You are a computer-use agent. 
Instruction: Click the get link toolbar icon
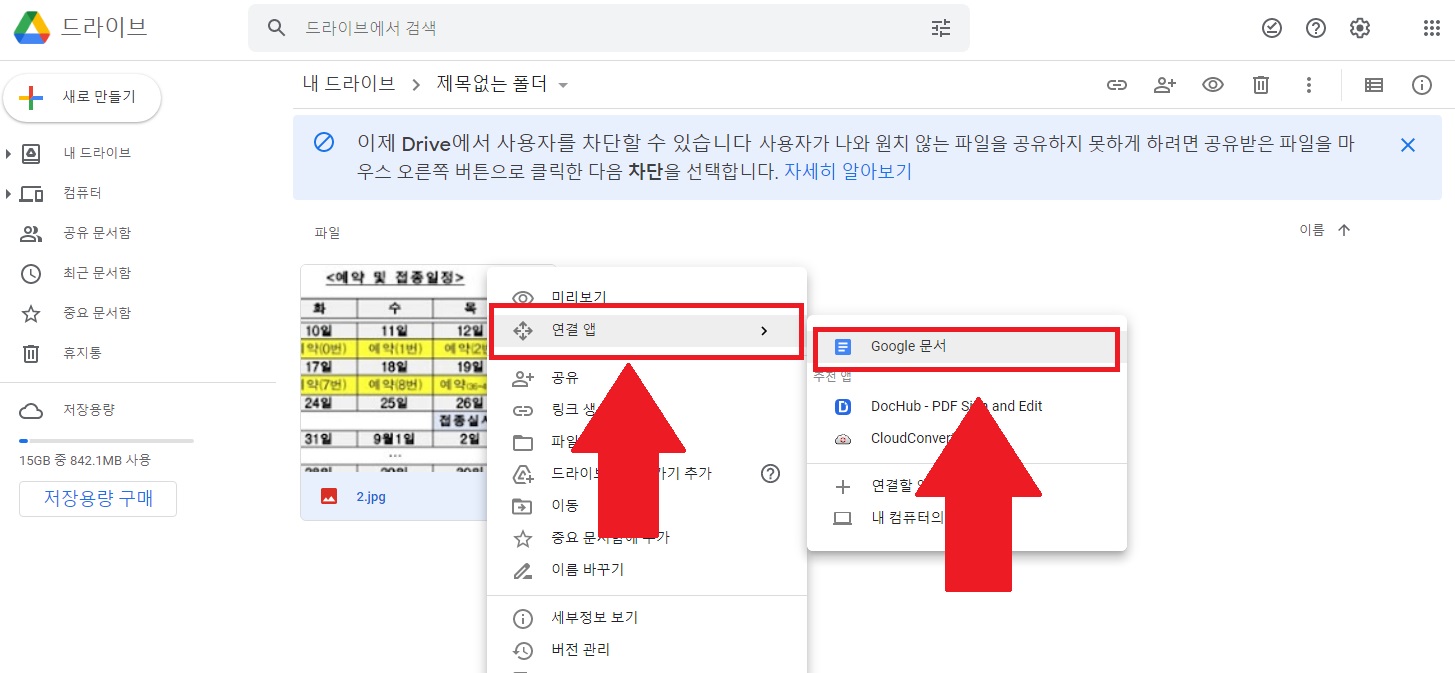point(1117,85)
